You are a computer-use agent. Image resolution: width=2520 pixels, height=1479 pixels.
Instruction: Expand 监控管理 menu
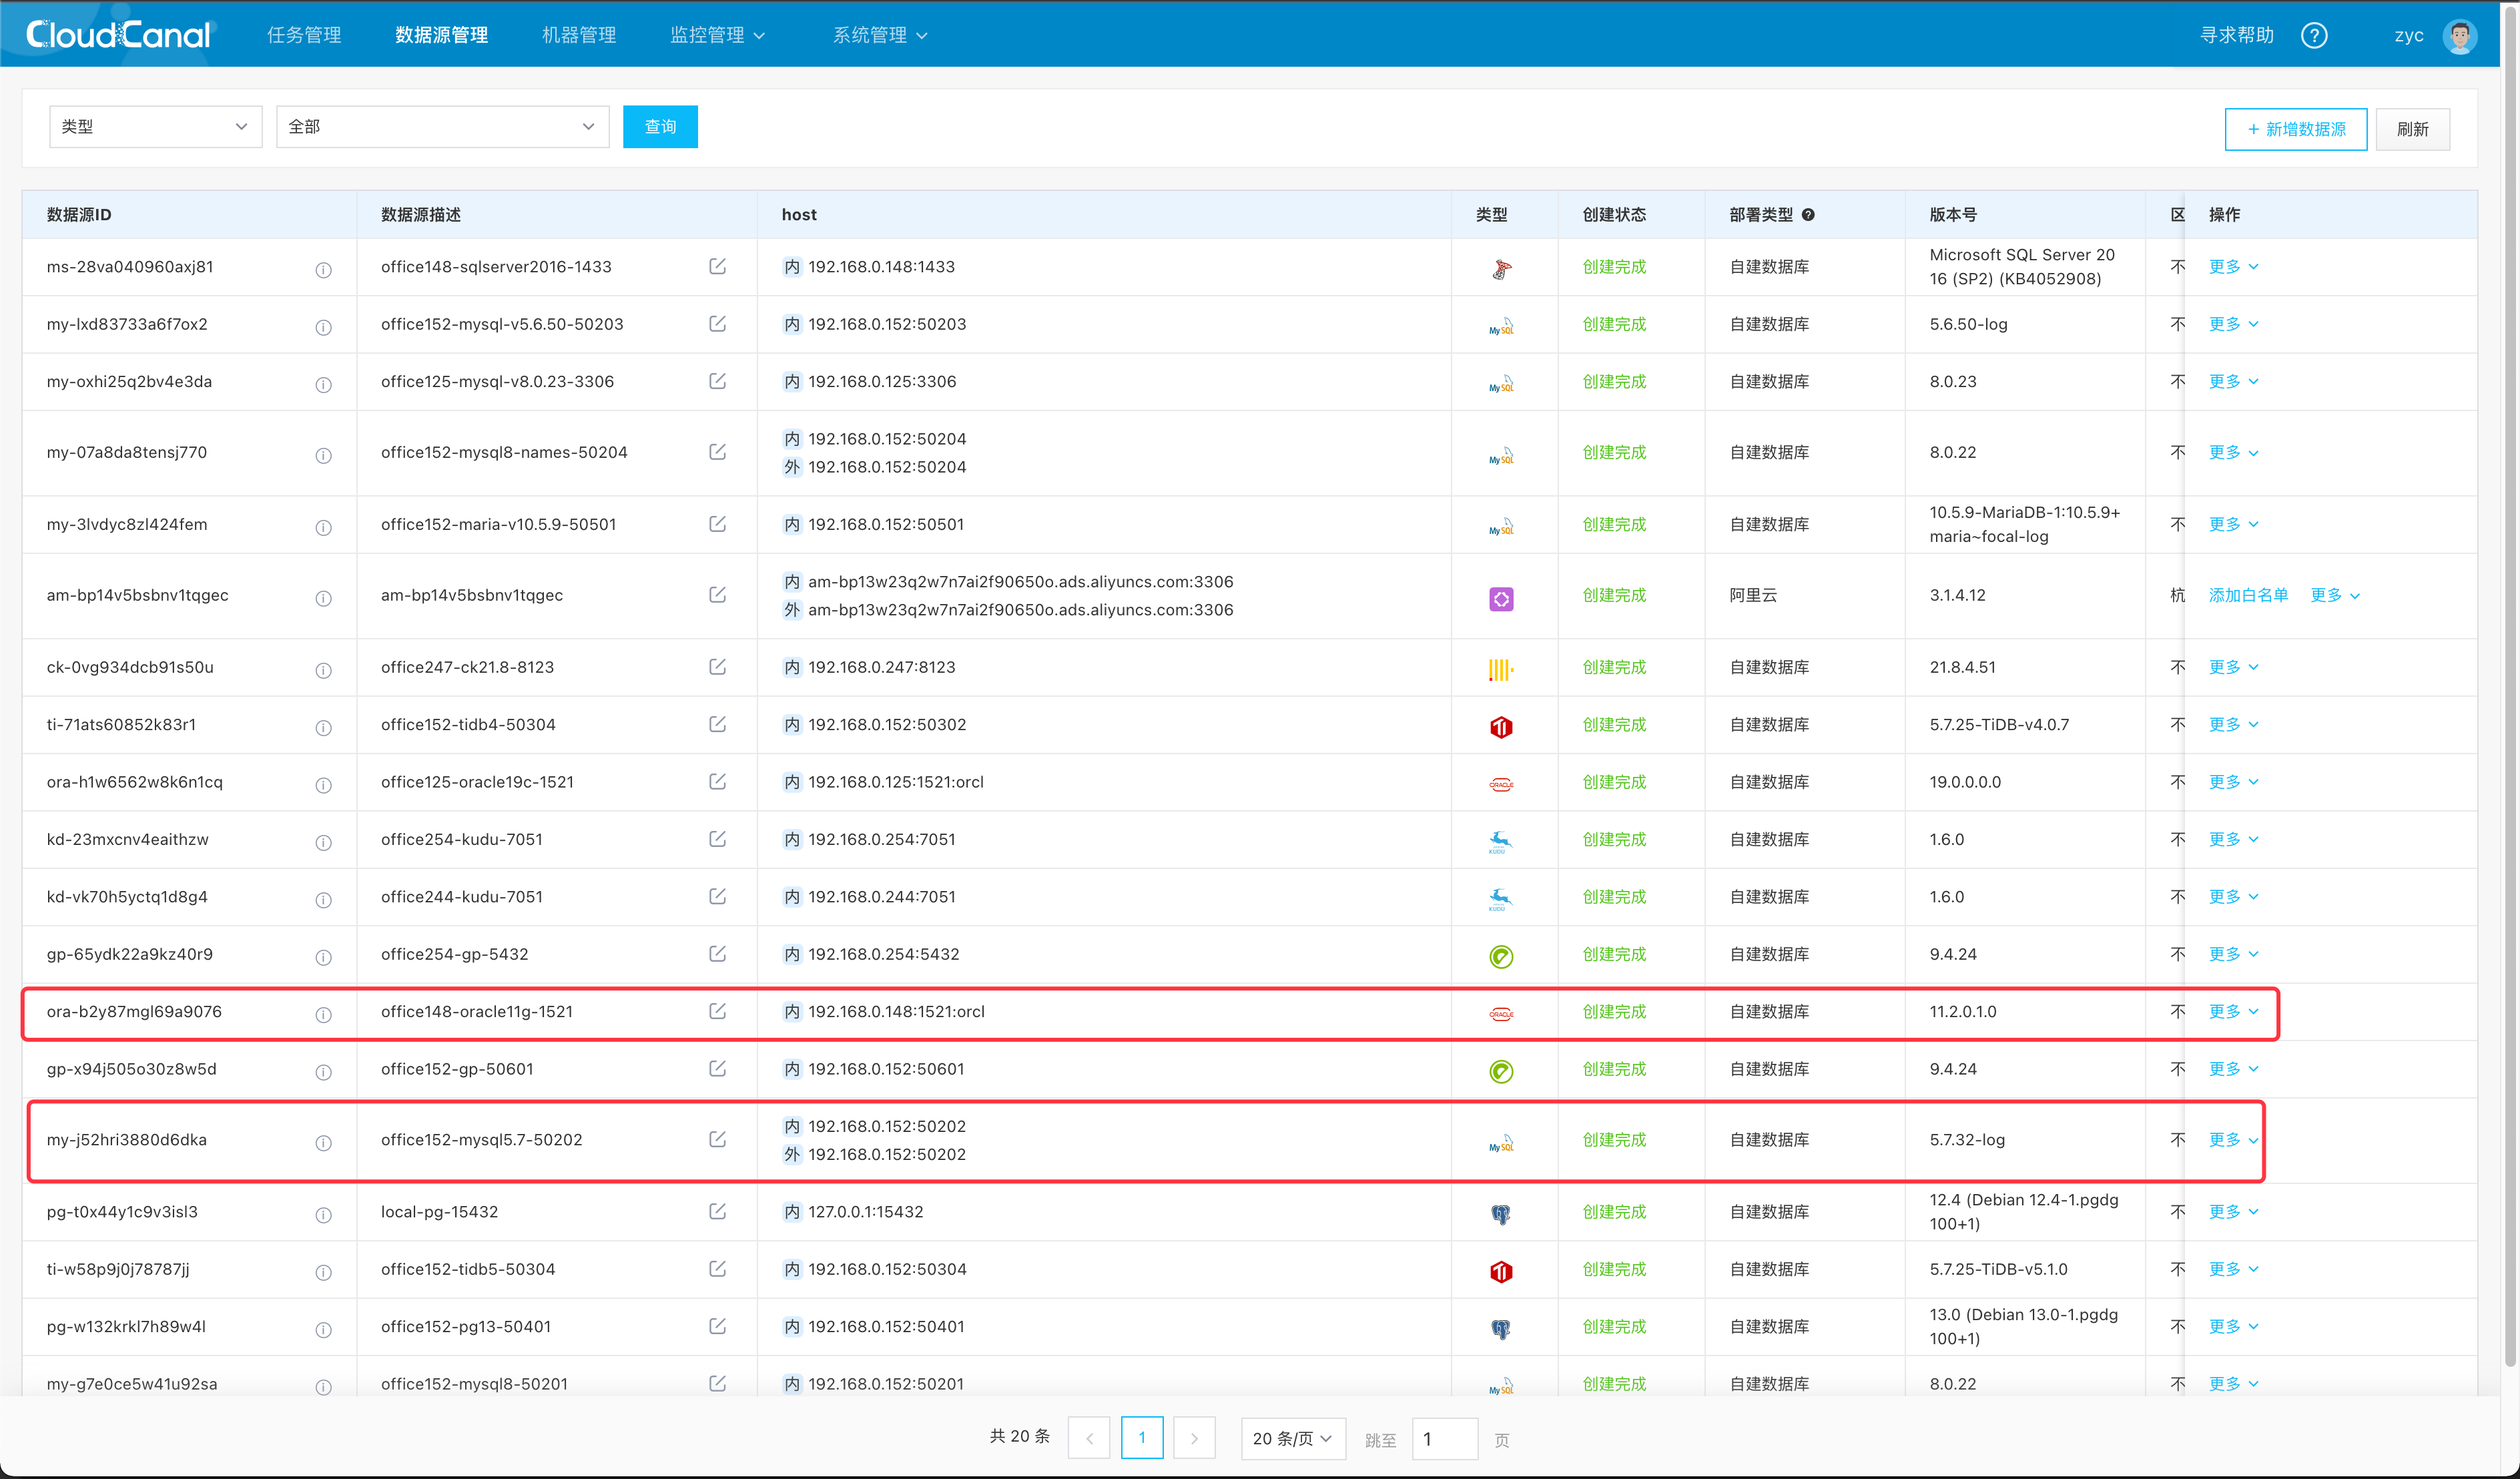(x=717, y=35)
